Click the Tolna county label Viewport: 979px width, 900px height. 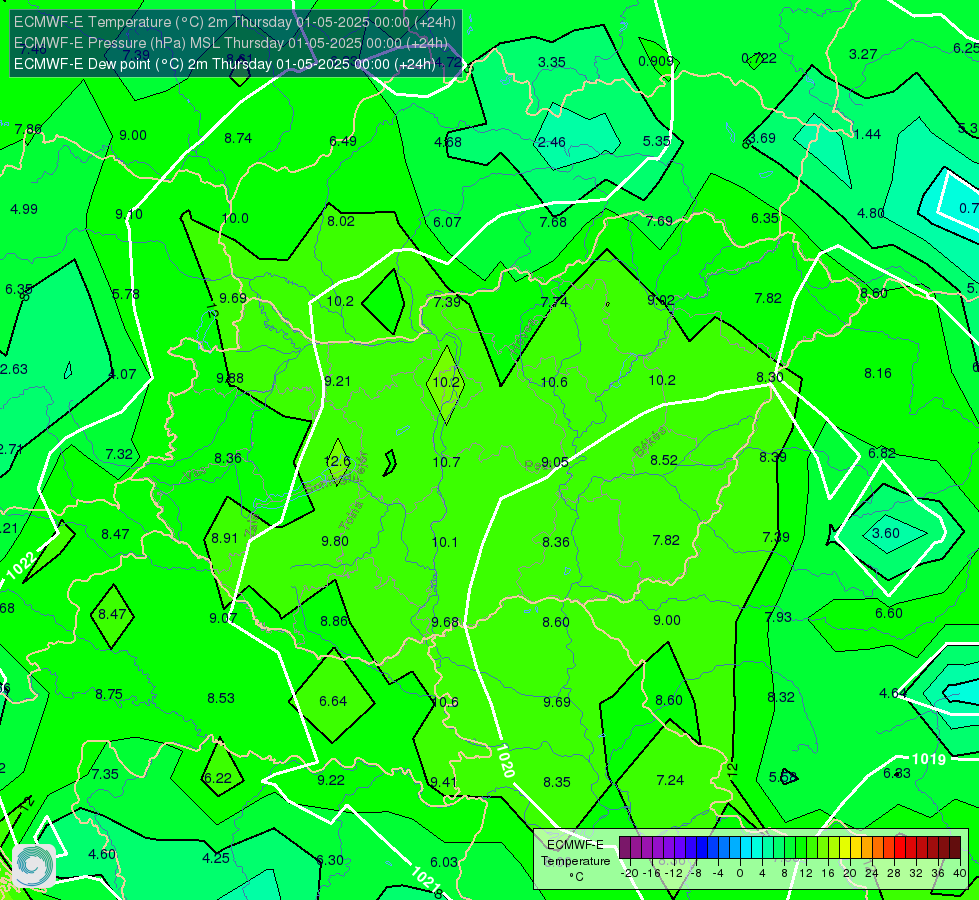tap(350, 515)
